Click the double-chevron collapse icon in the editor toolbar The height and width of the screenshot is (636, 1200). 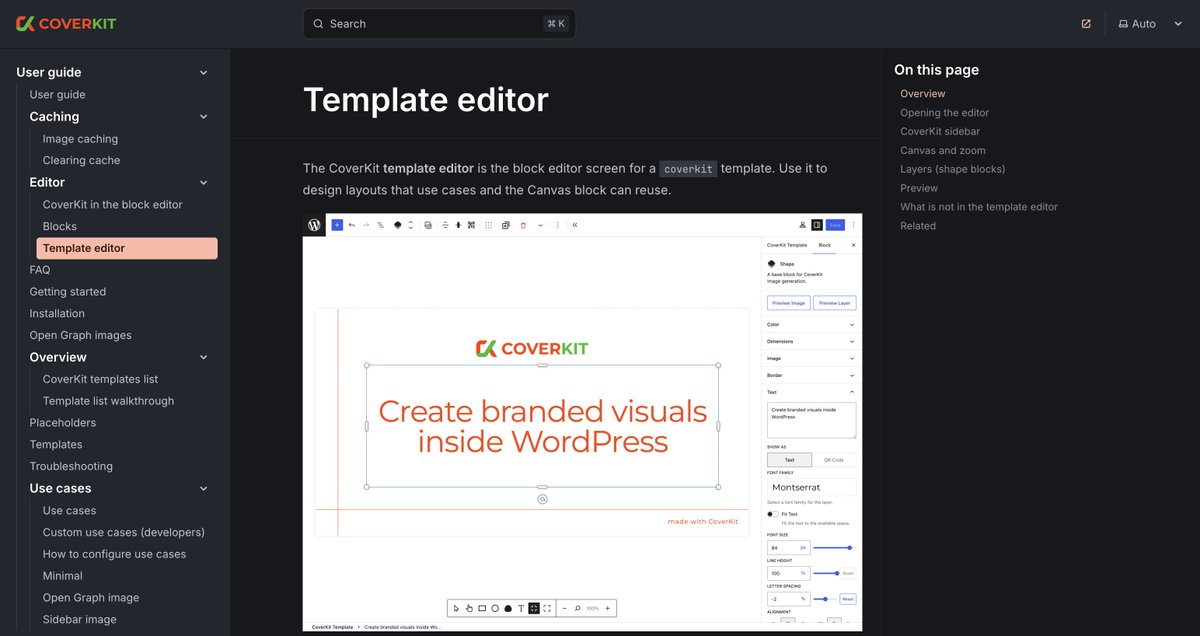575,225
